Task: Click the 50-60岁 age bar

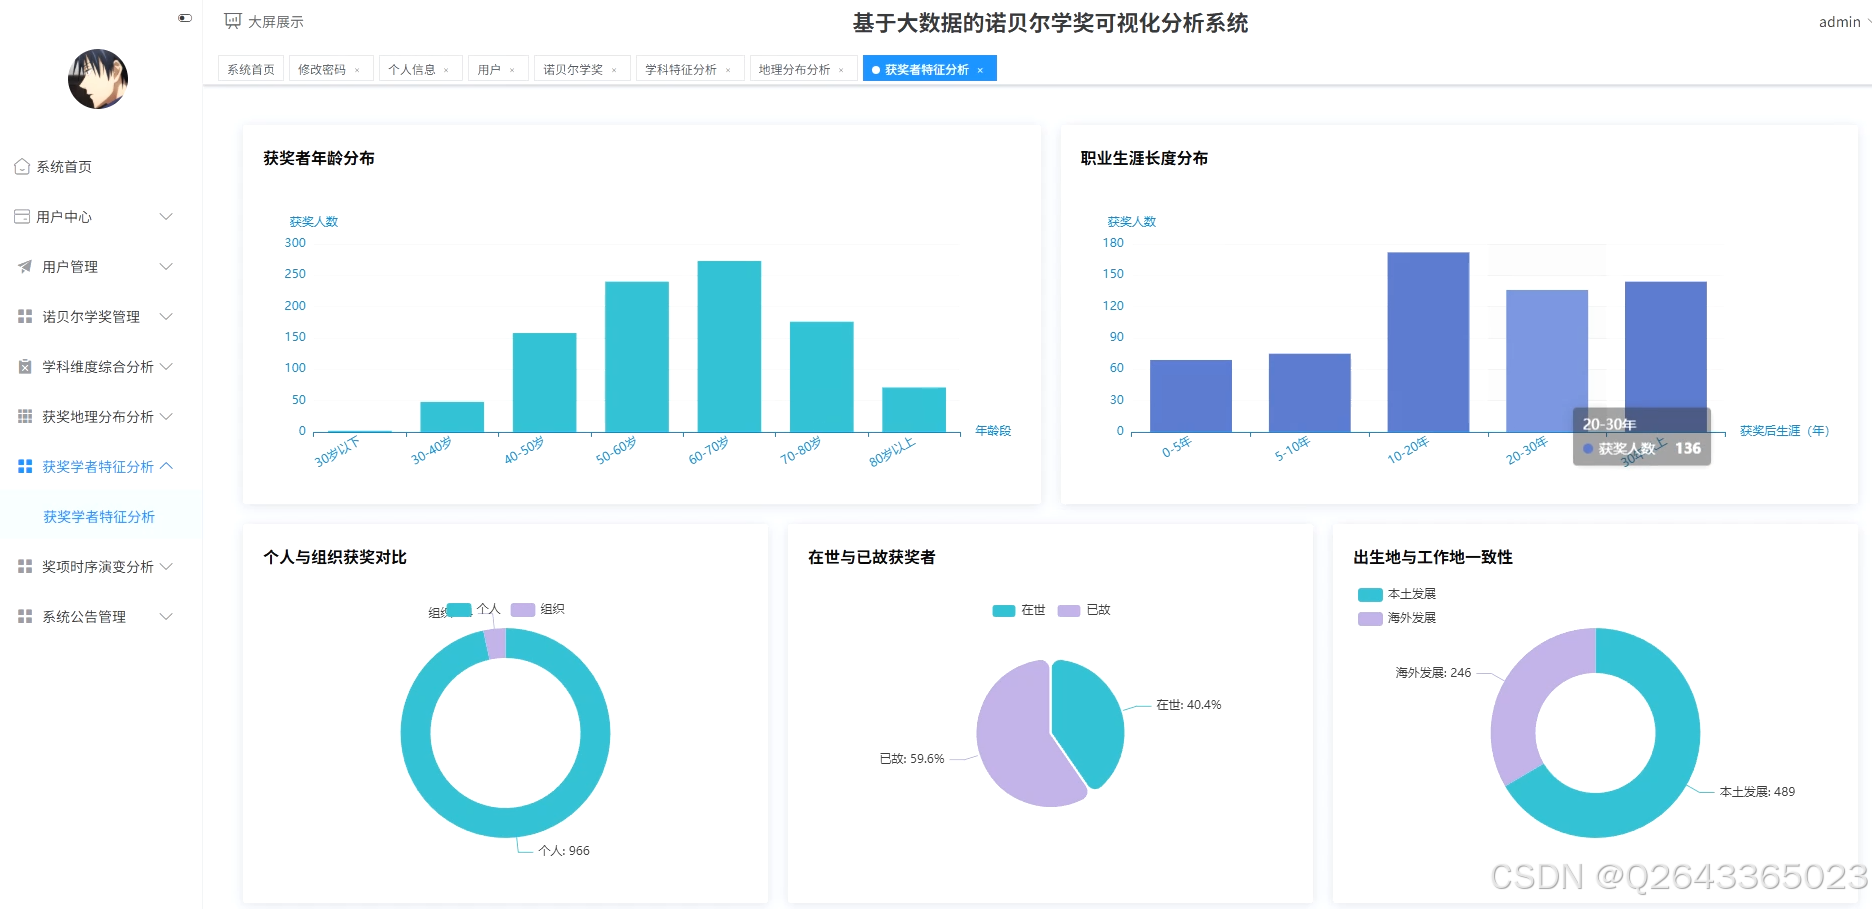Action: 637,357
